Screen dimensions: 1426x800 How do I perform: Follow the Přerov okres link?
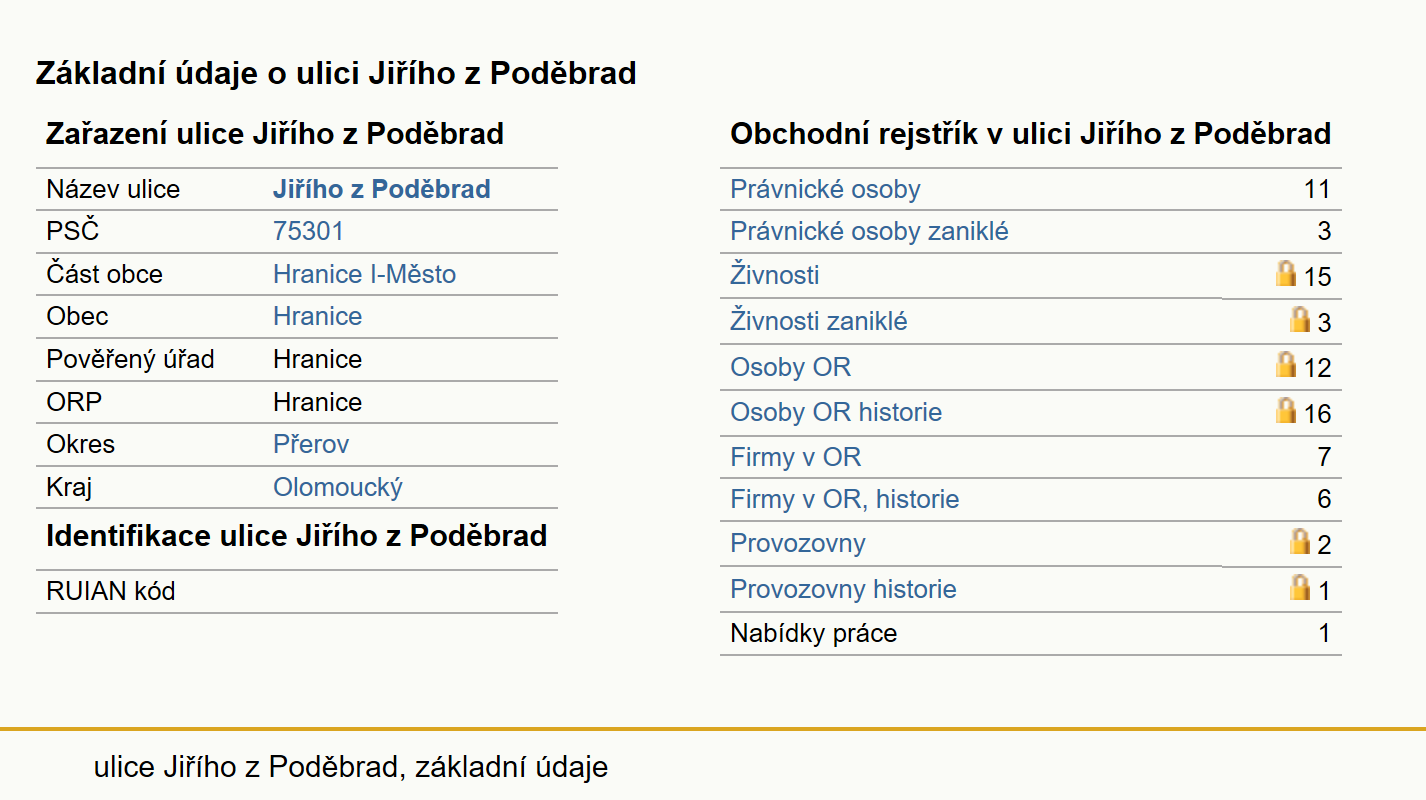[311, 444]
